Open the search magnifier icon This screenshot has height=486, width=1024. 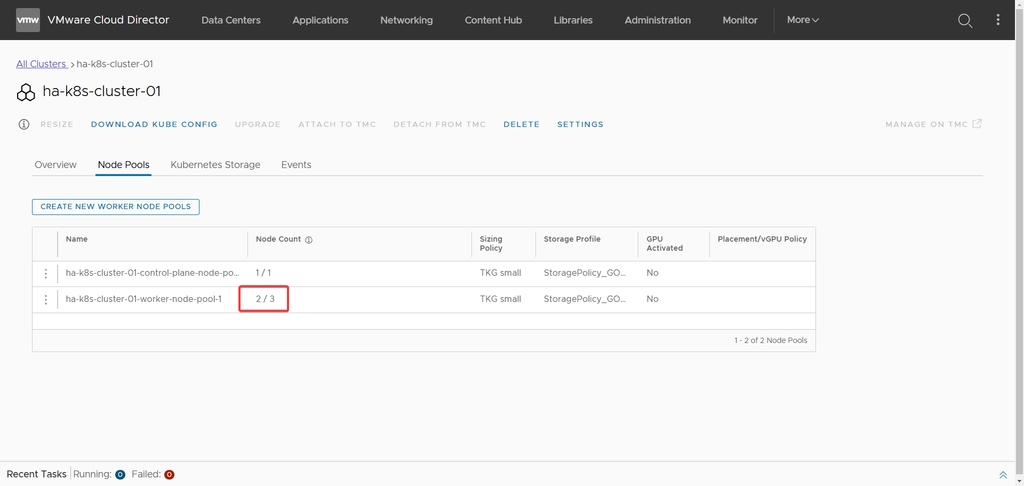(965, 20)
